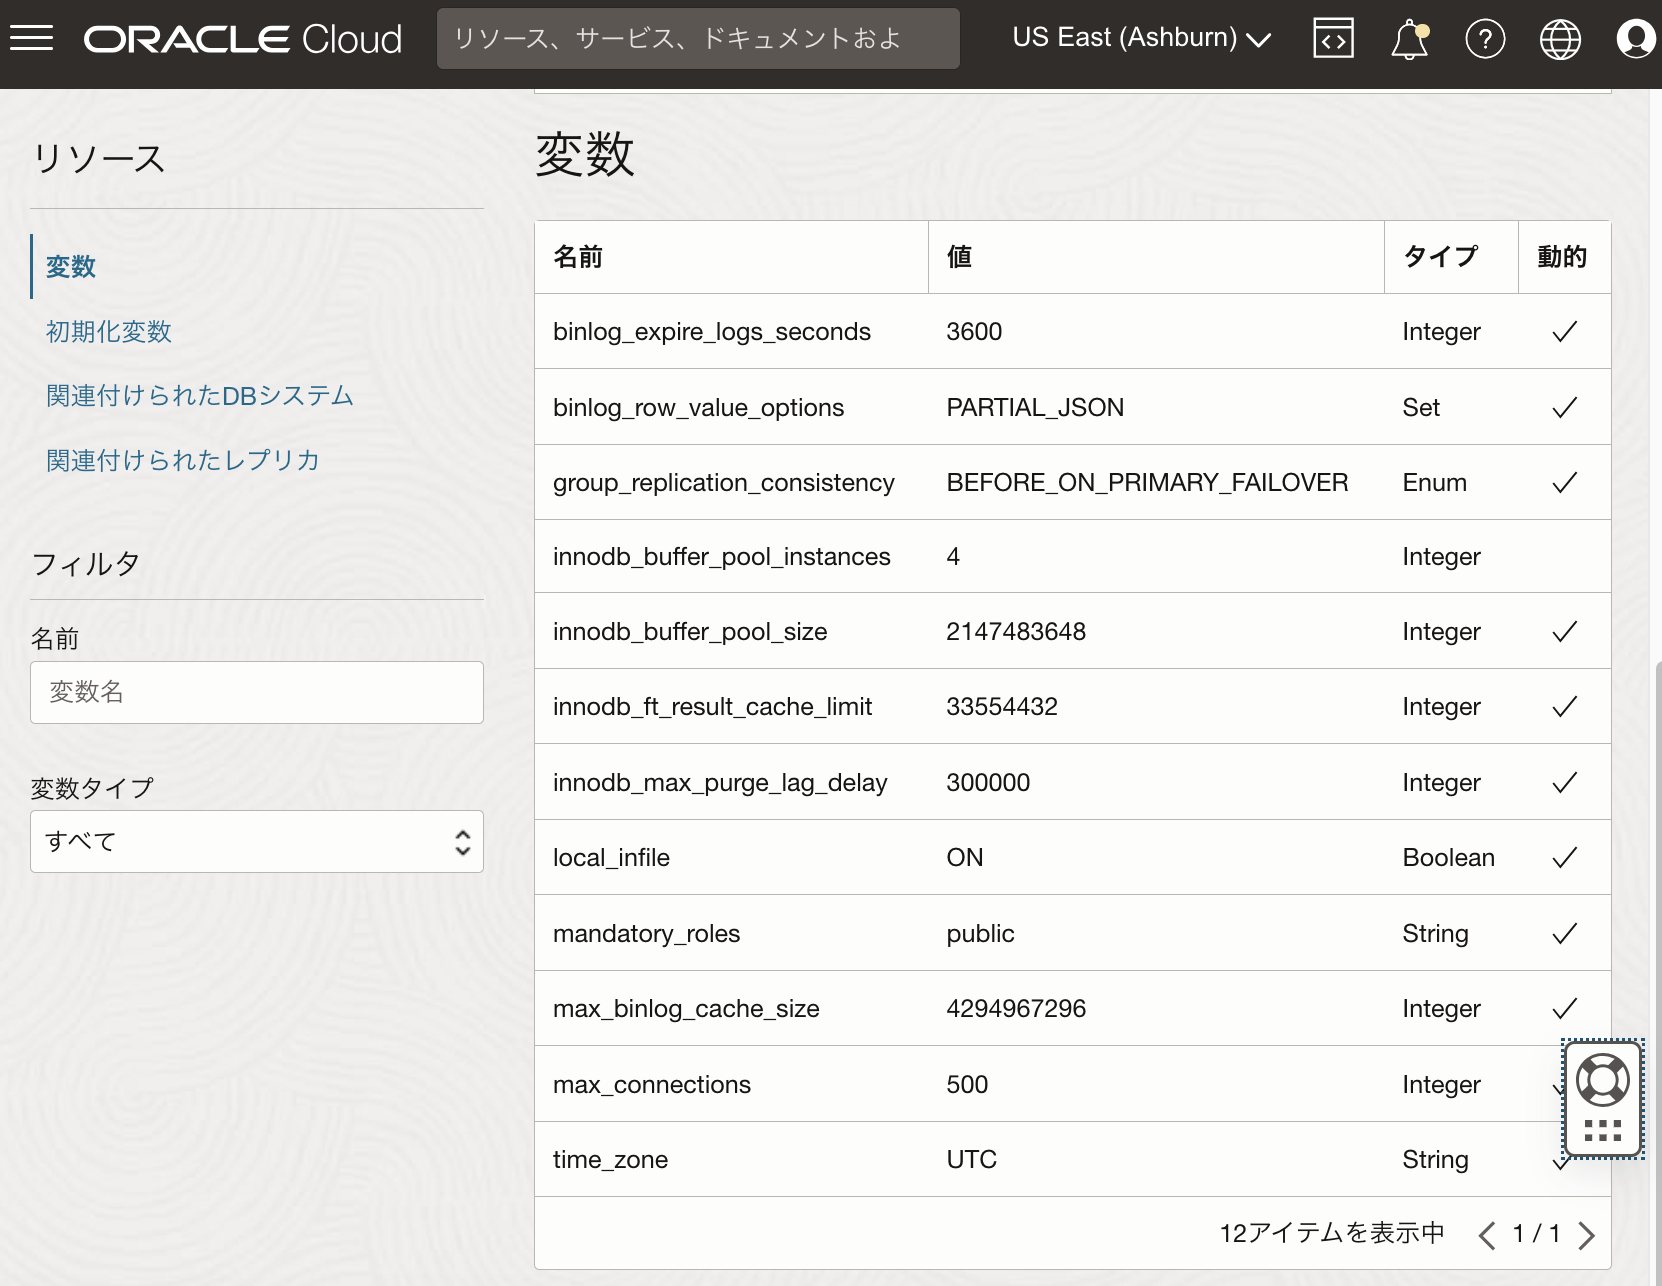Click innodb_buffer_pool_instances variable name
This screenshot has height=1286, width=1662.
[722, 557]
